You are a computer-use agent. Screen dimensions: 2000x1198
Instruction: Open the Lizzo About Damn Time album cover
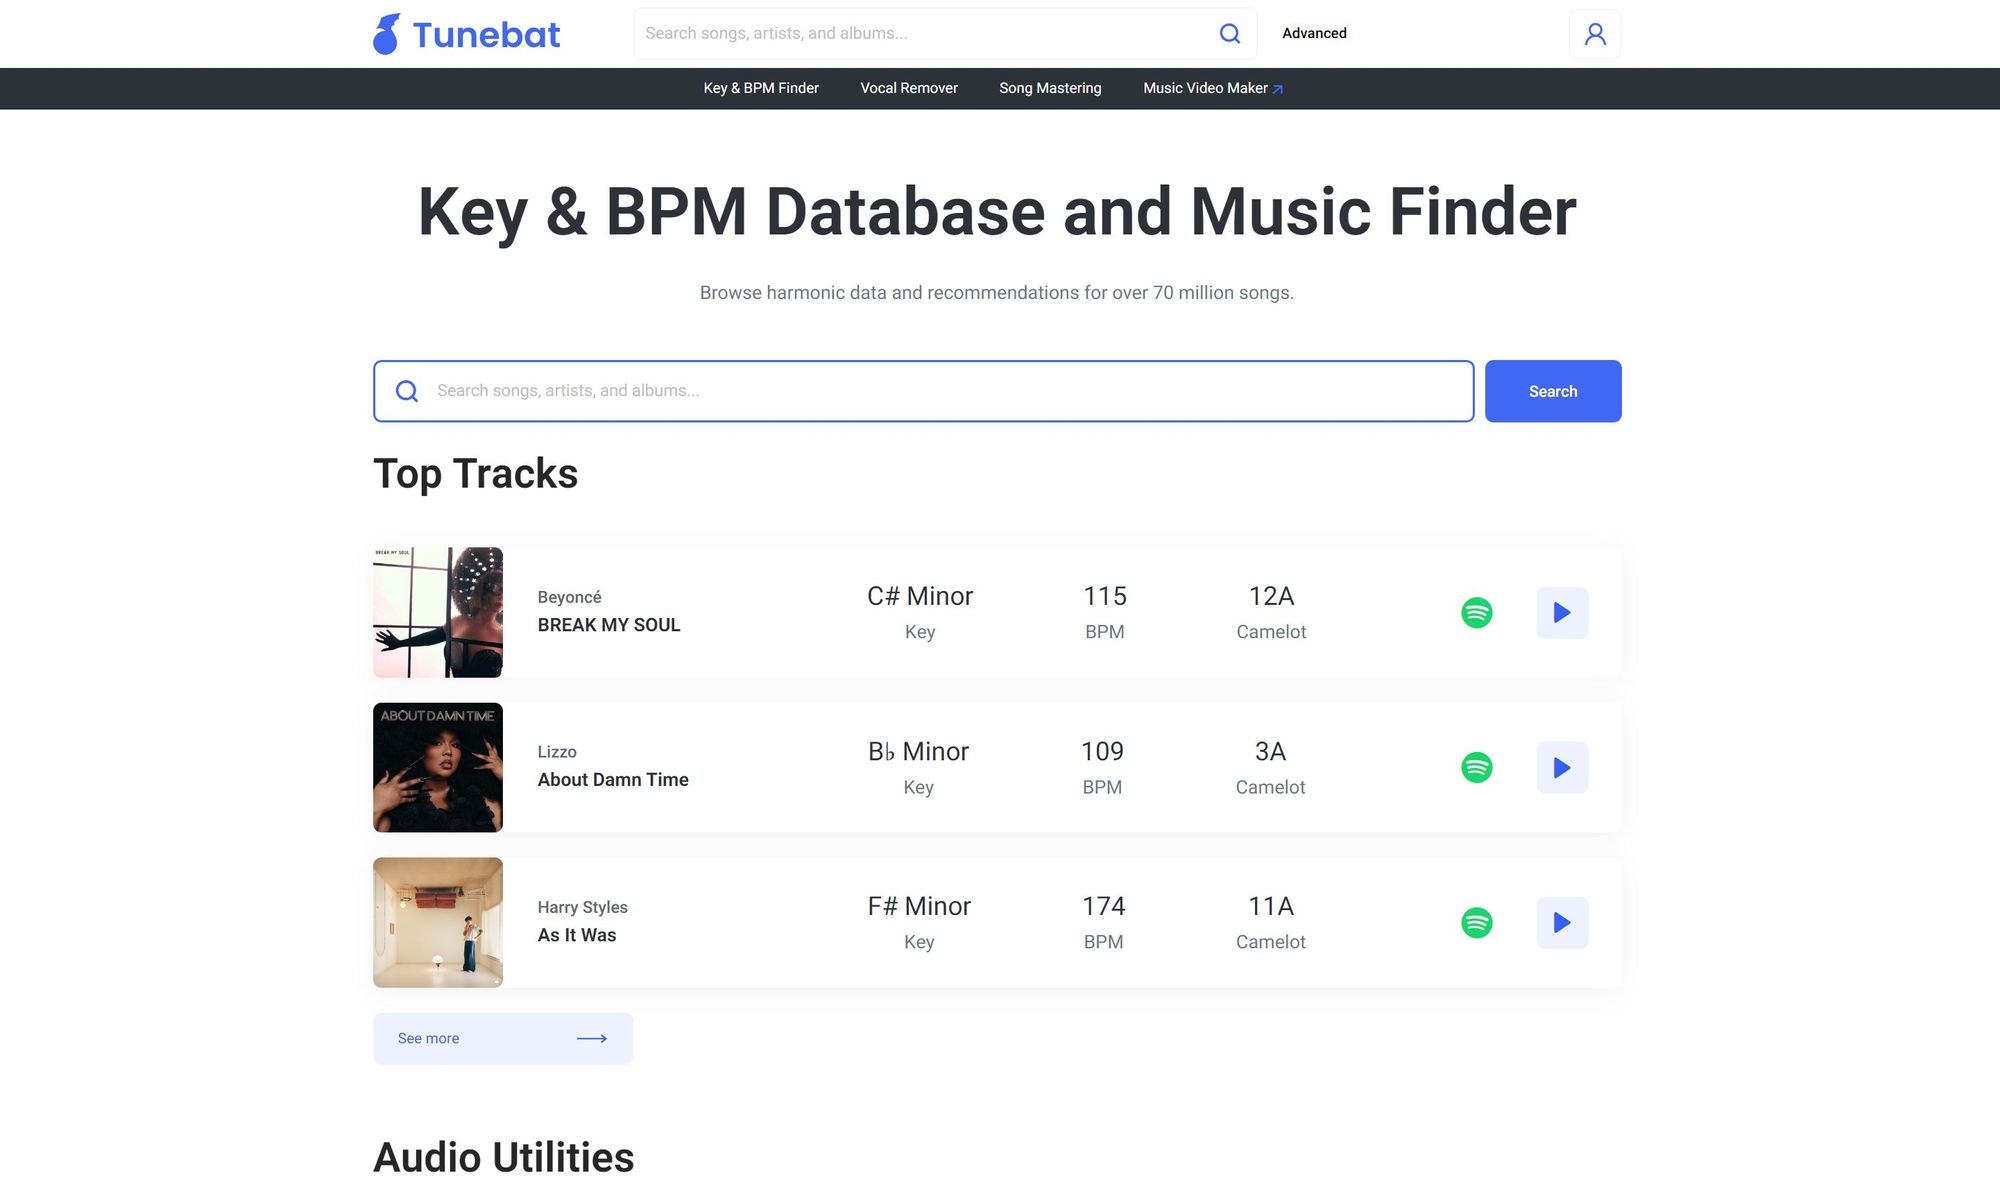point(437,767)
